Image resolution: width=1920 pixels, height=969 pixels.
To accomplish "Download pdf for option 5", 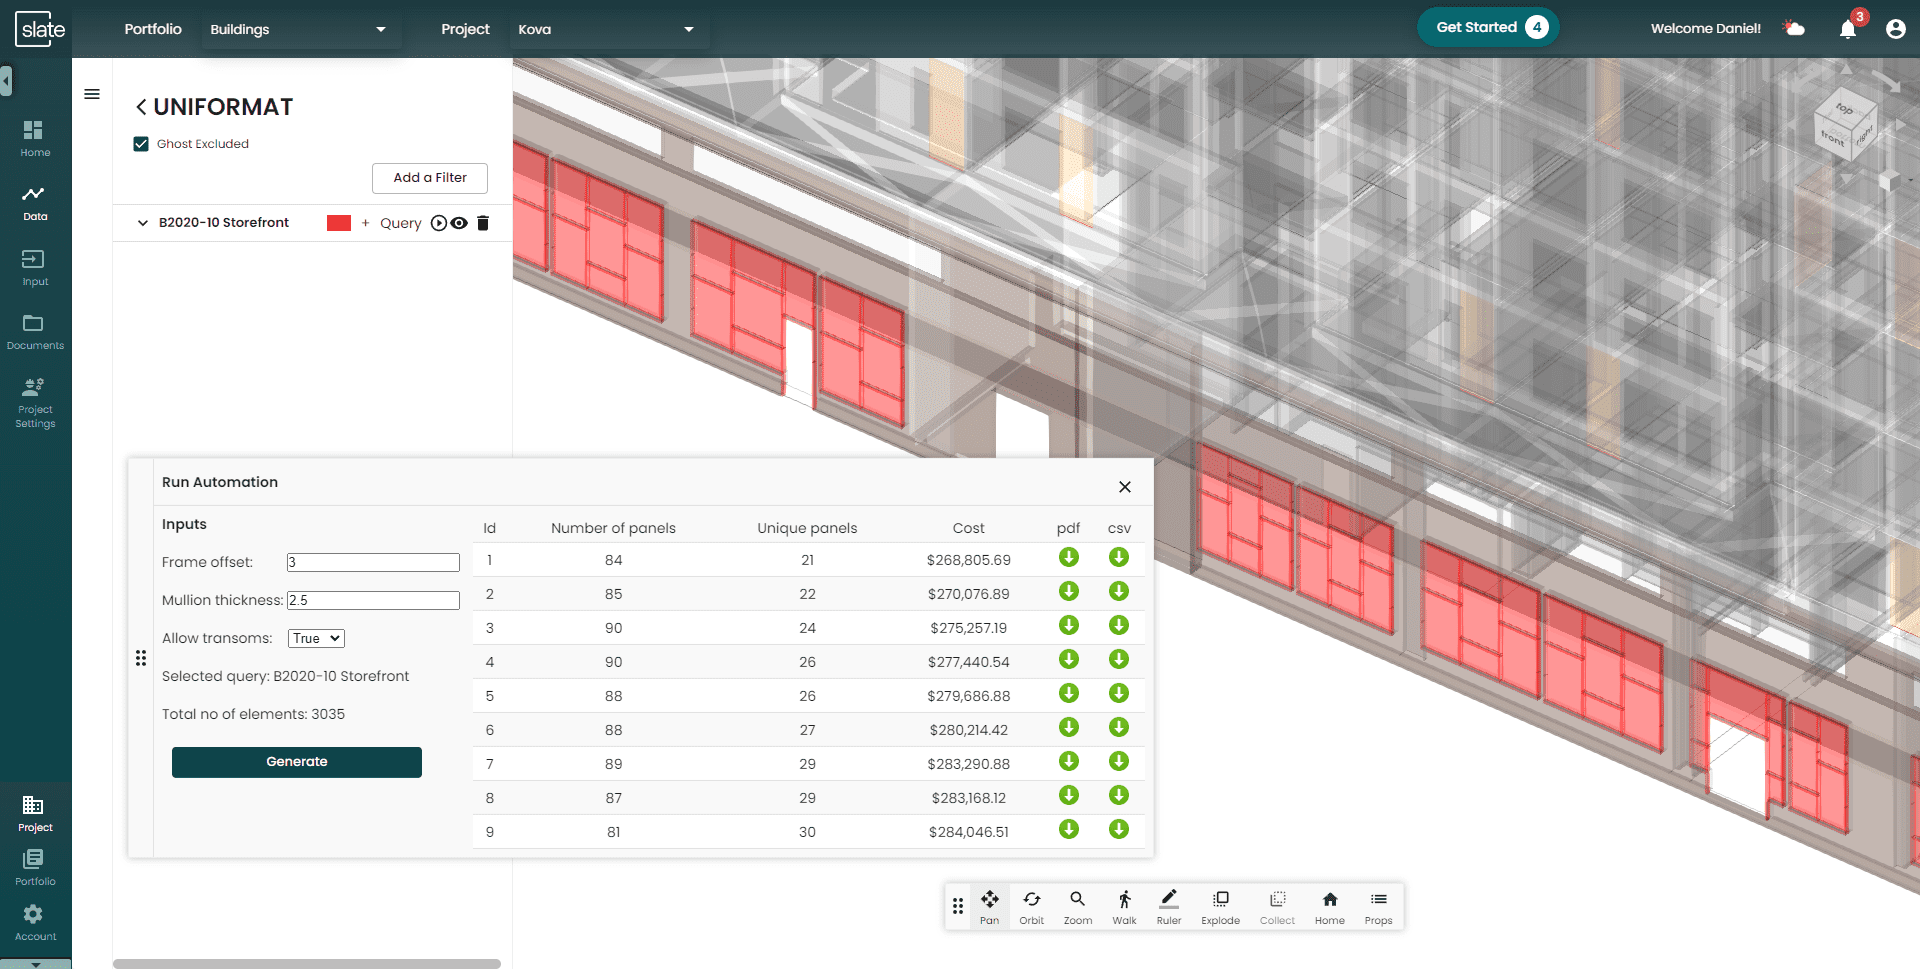I will 1069,694.
